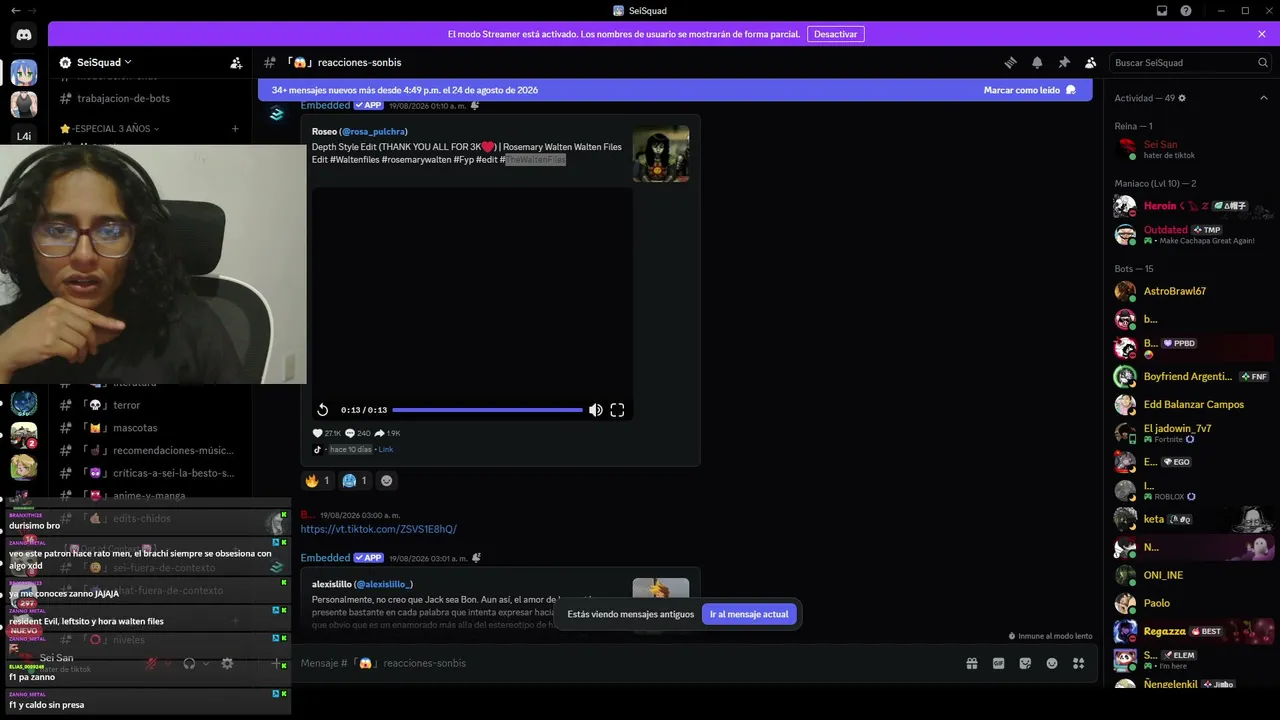Click Ir al mensaje actual button
This screenshot has height=720, width=1280.
click(749, 614)
